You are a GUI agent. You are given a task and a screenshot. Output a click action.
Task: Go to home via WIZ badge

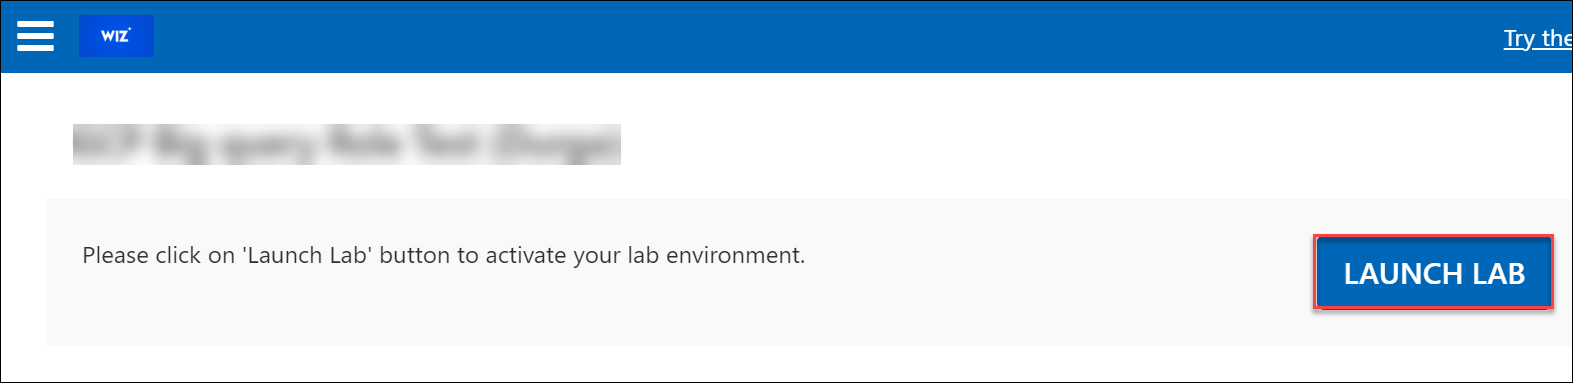pos(116,36)
